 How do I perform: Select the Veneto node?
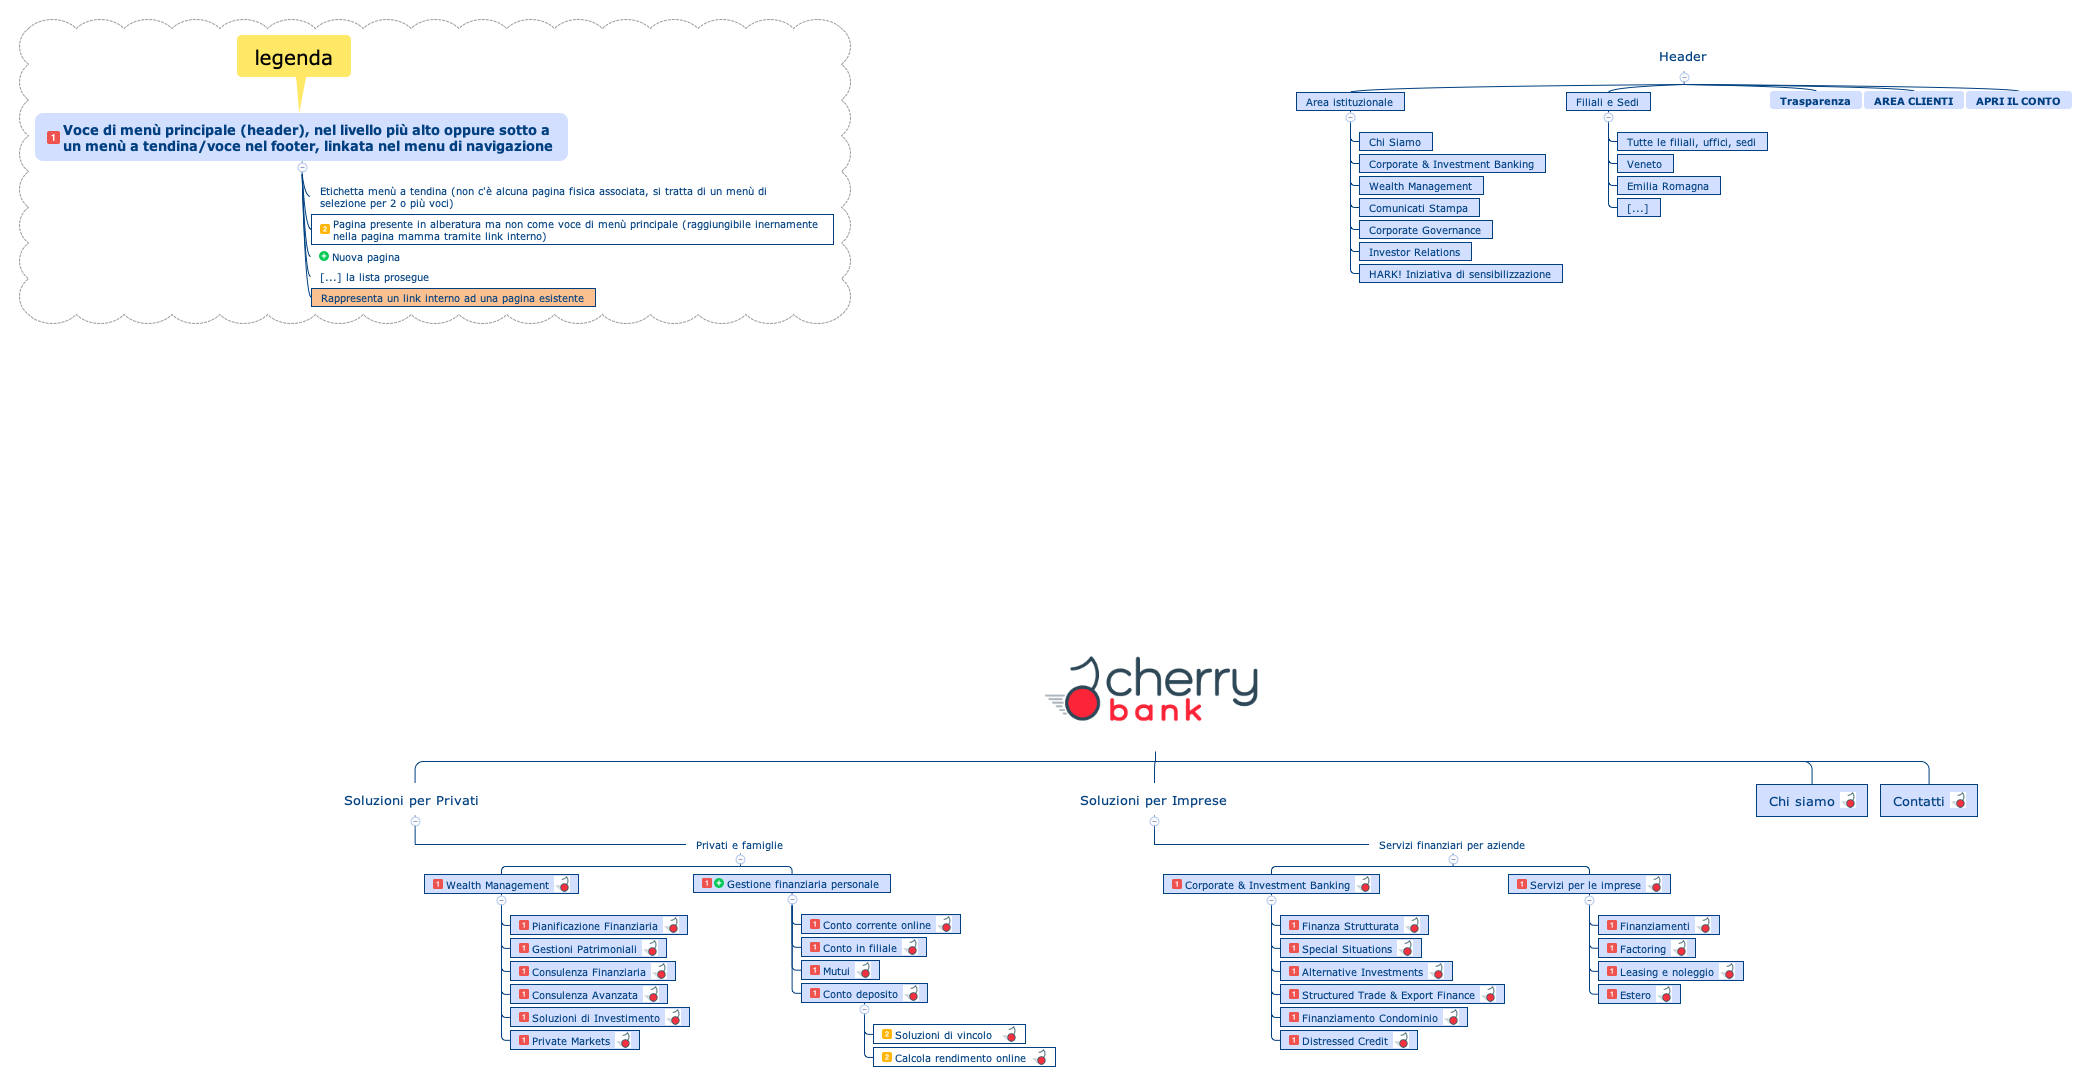[x=1645, y=164]
